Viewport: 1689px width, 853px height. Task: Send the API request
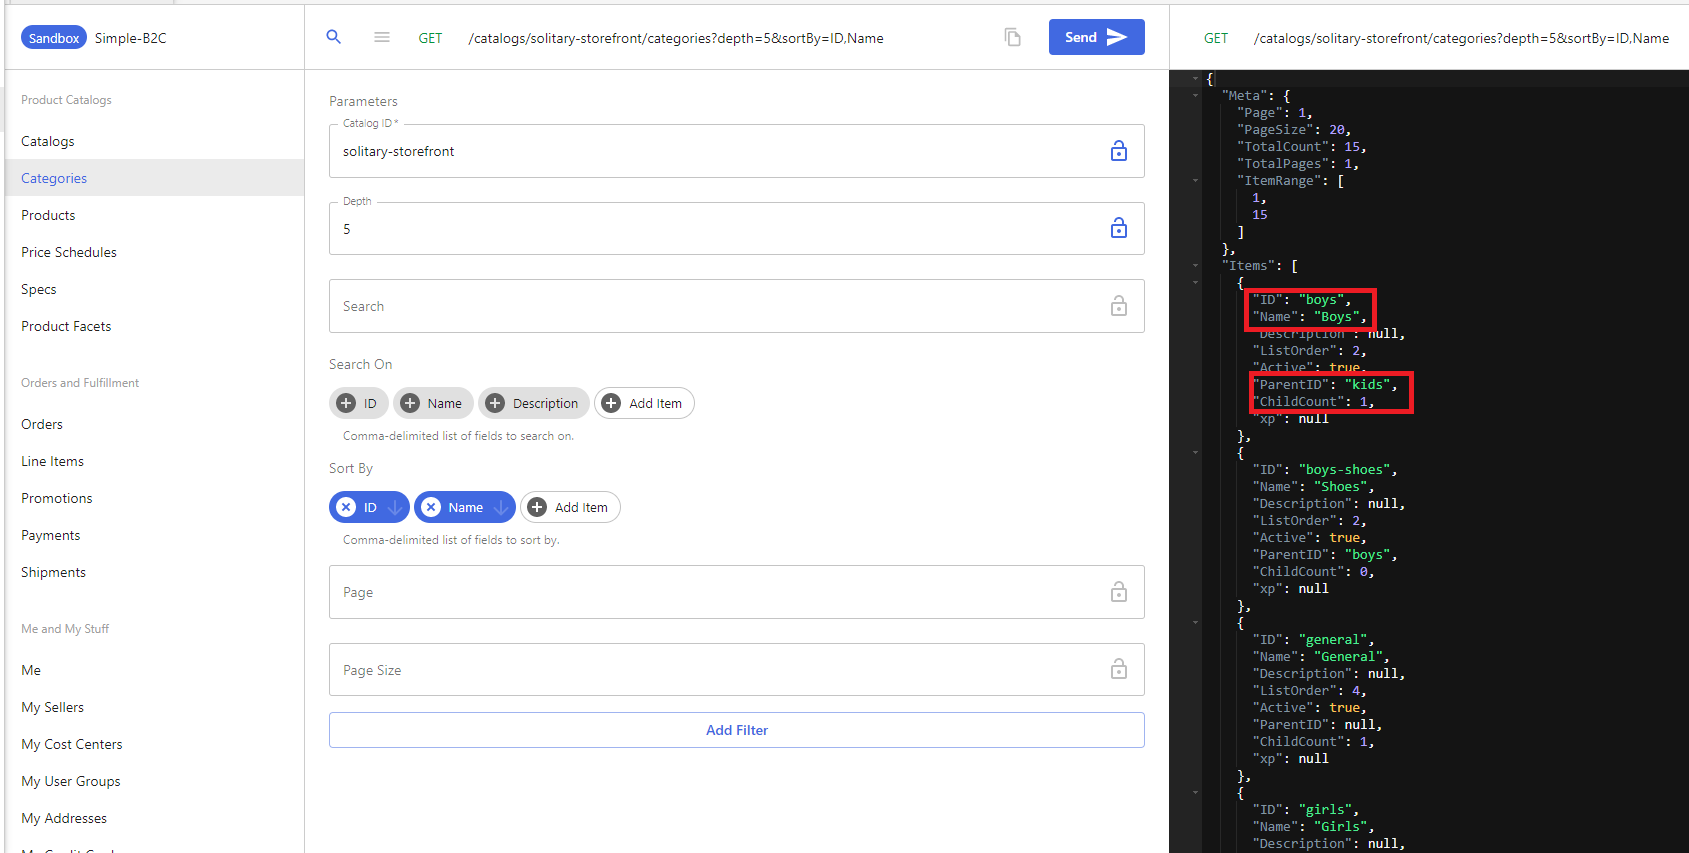[x=1096, y=37]
